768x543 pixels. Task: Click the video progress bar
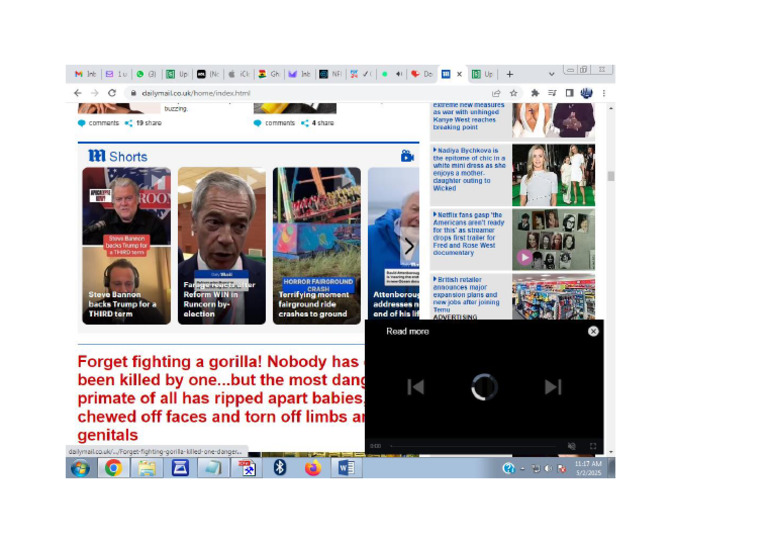tap(474, 446)
